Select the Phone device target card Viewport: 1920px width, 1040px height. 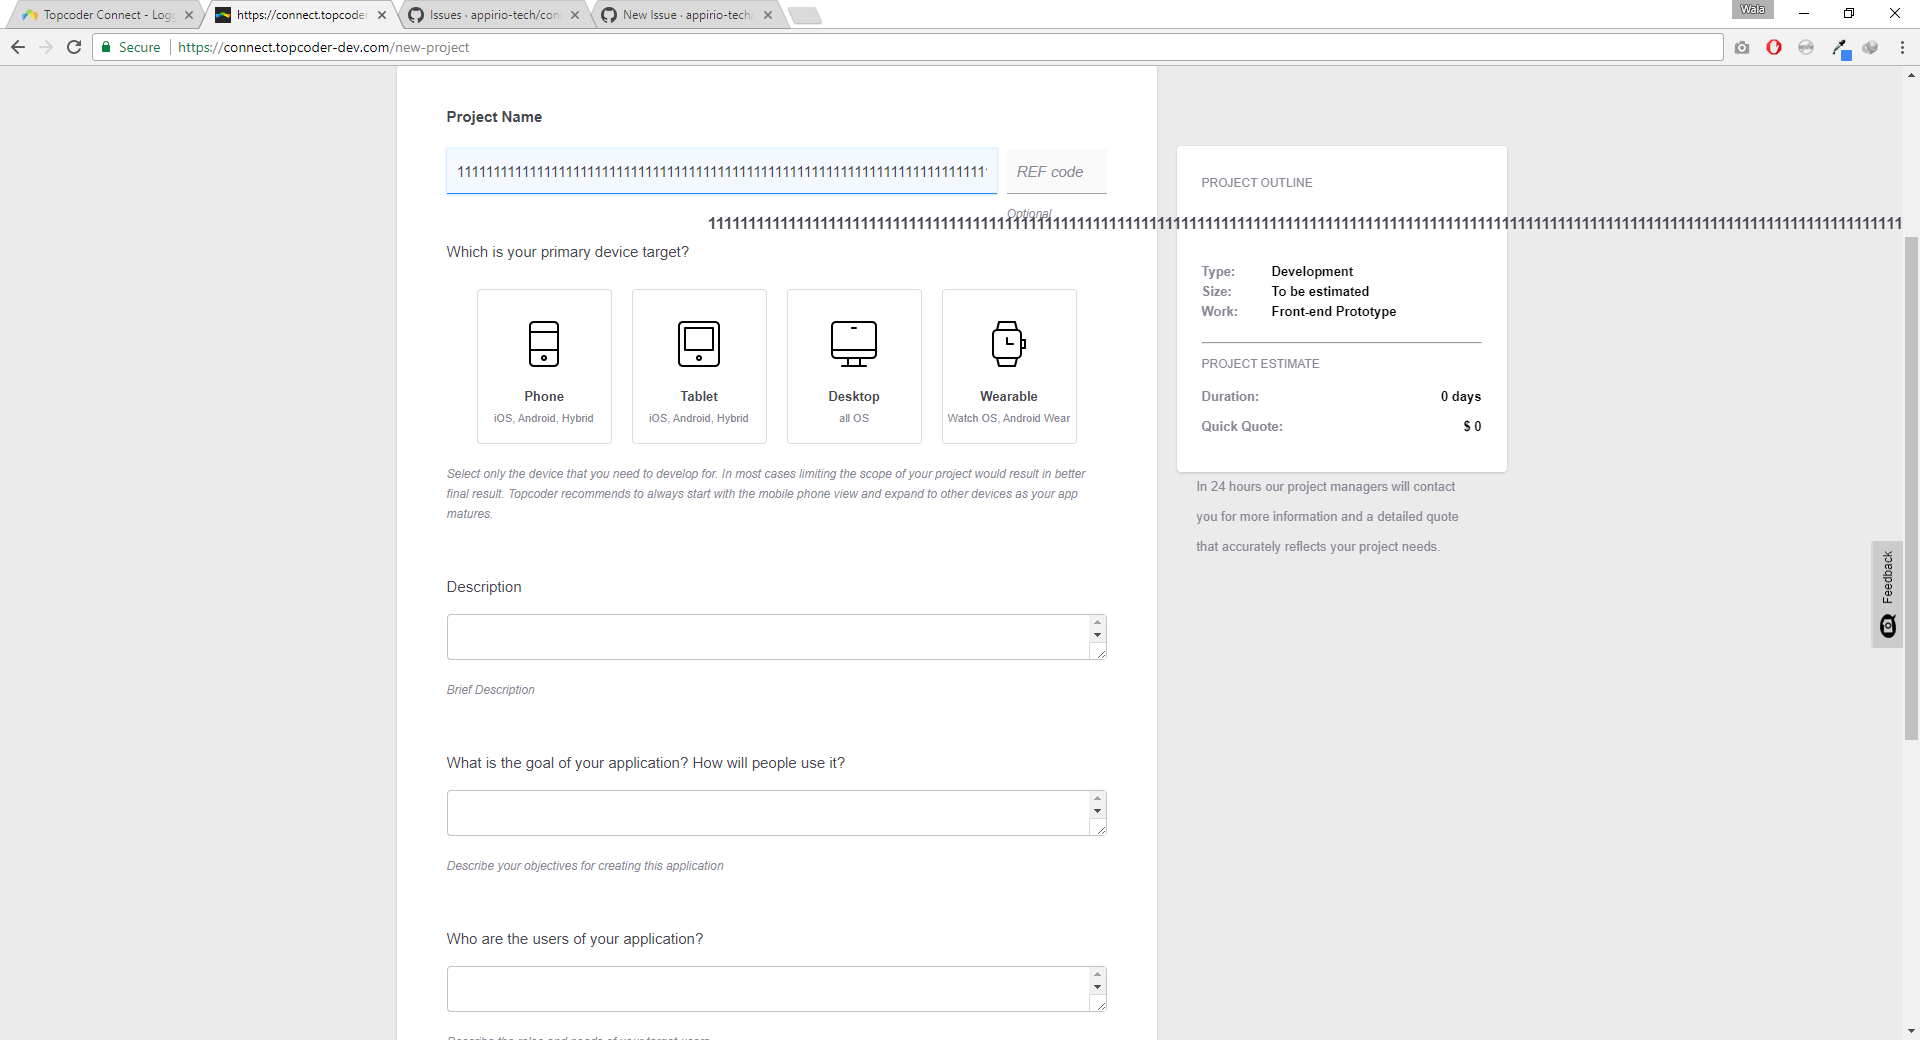pyautogui.click(x=544, y=366)
